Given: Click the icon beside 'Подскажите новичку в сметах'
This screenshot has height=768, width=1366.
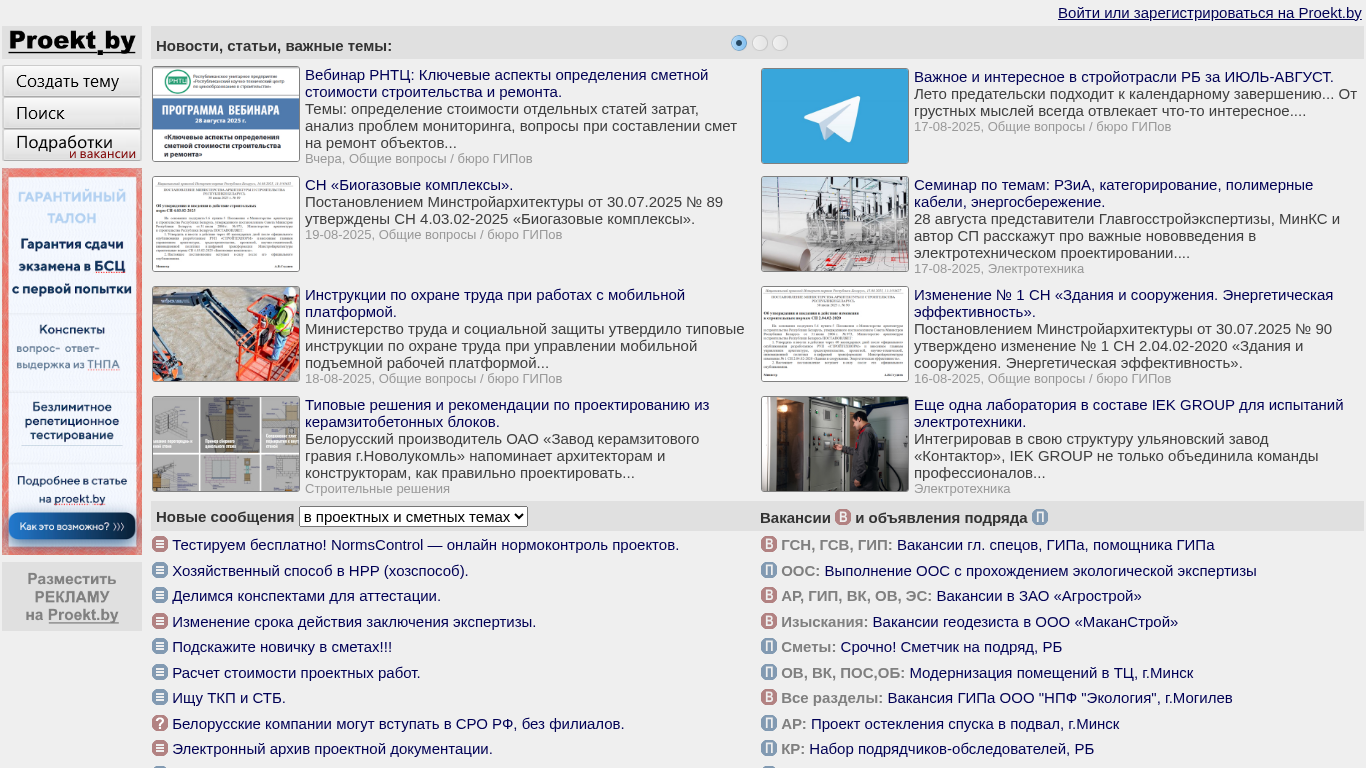Looking at the screenshot, I should point(160,646).
